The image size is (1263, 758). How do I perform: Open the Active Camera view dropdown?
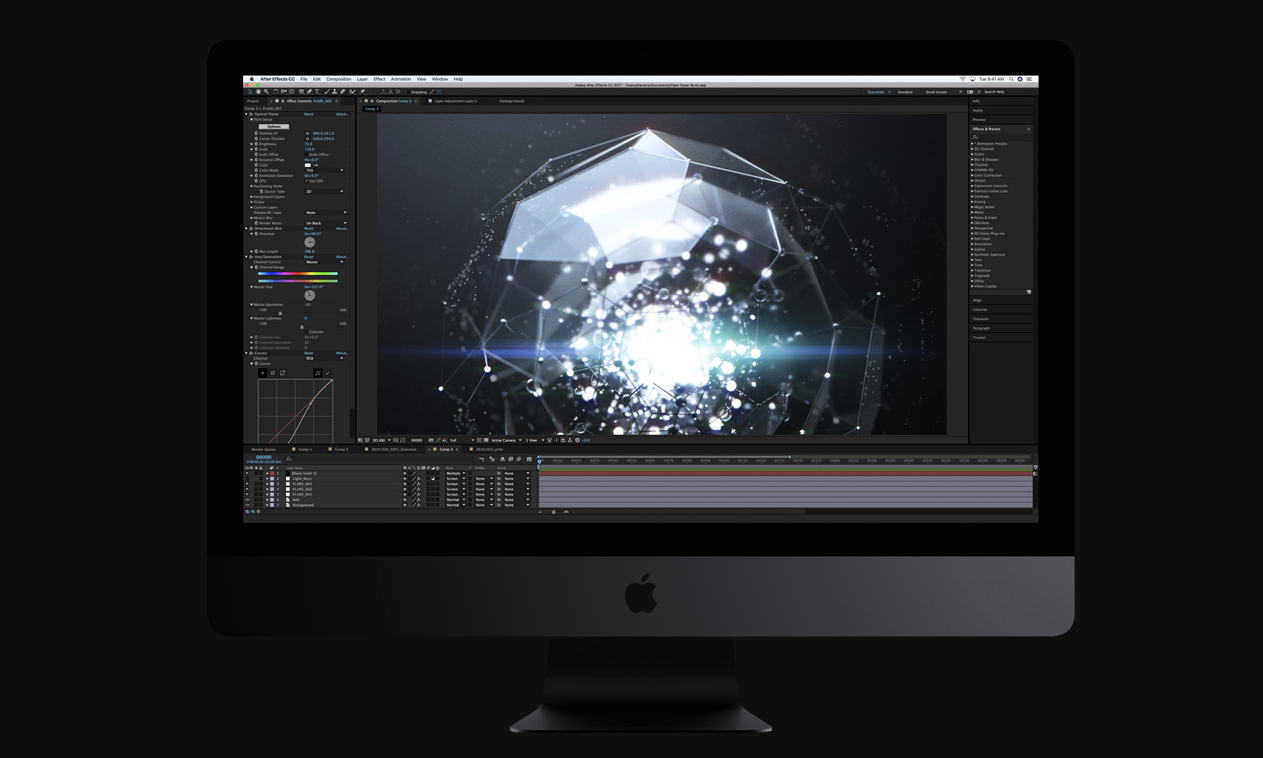click(506, 440)
